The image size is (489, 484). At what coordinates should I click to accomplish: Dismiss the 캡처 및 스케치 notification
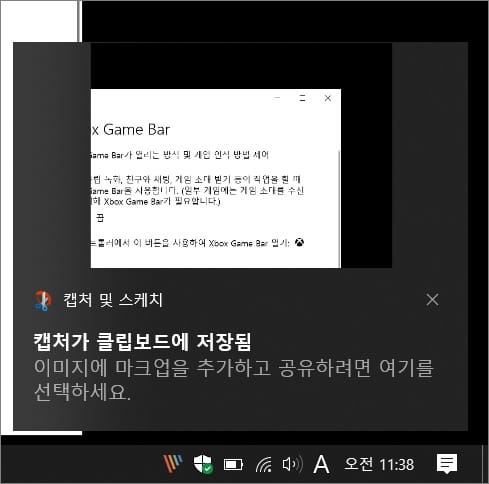(x=432, y=300)
